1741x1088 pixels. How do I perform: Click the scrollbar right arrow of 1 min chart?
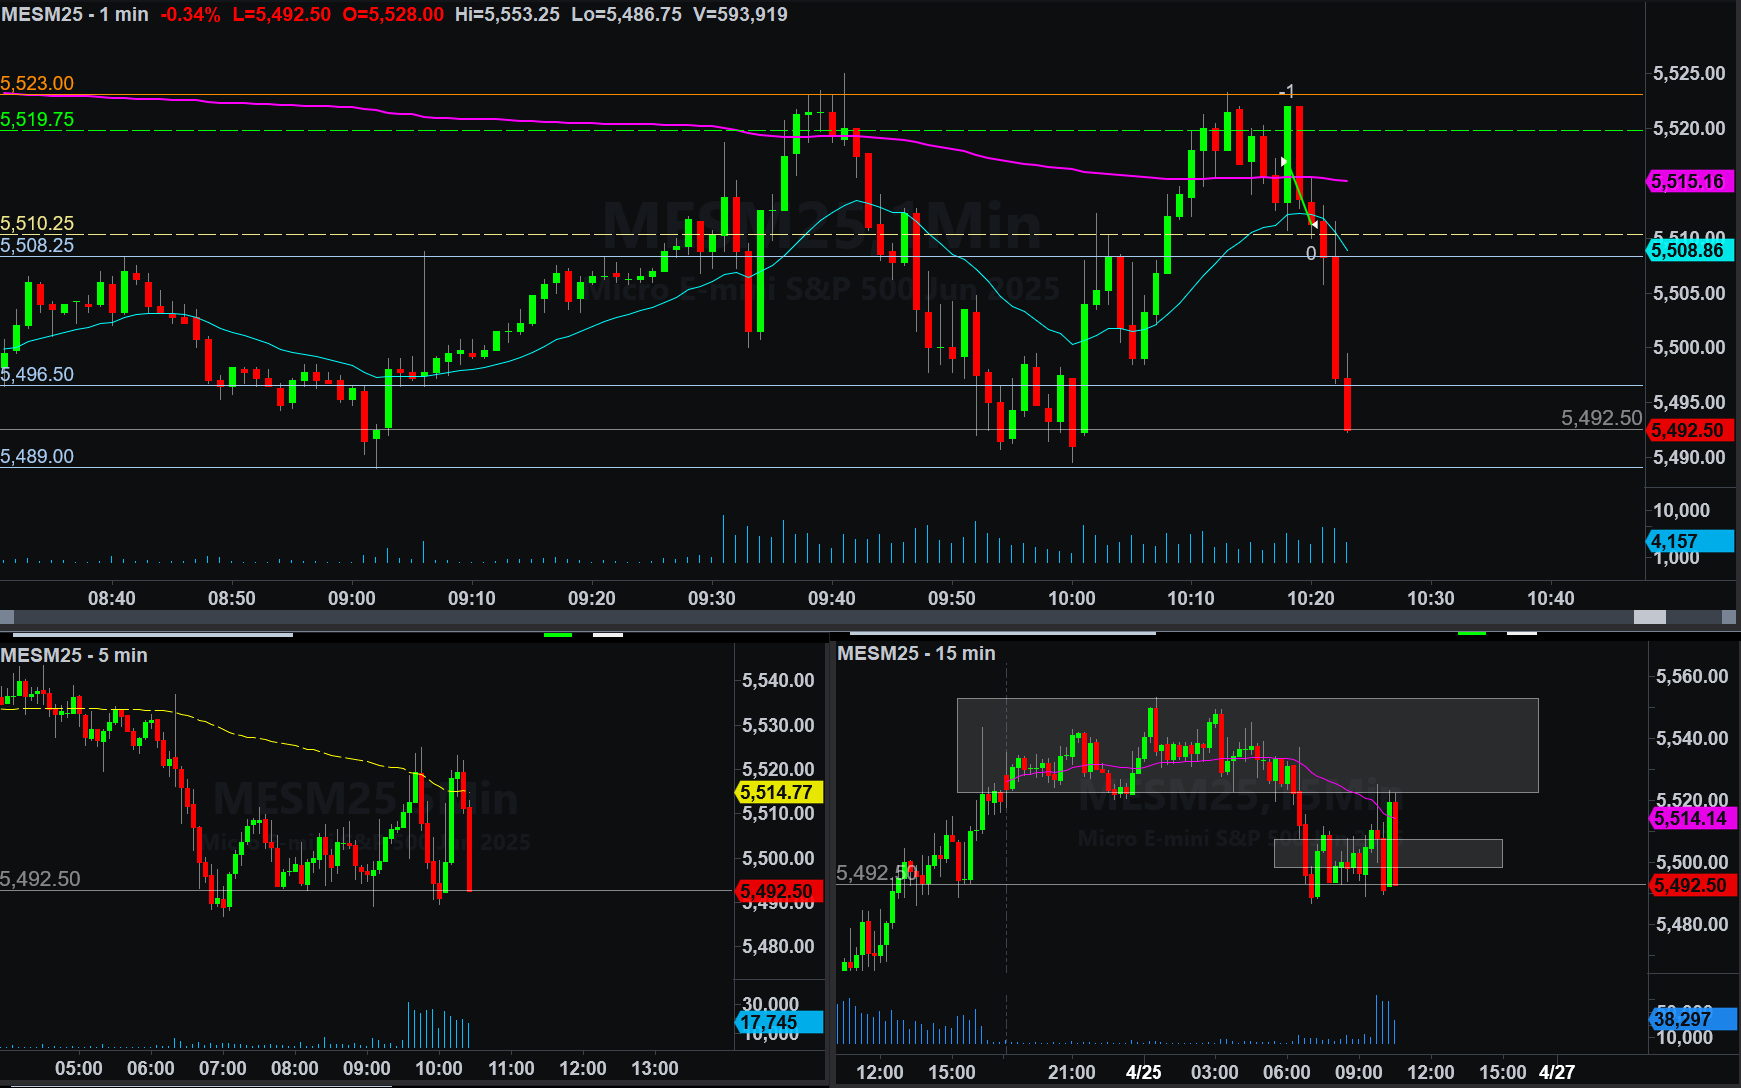coord(1730,617)
